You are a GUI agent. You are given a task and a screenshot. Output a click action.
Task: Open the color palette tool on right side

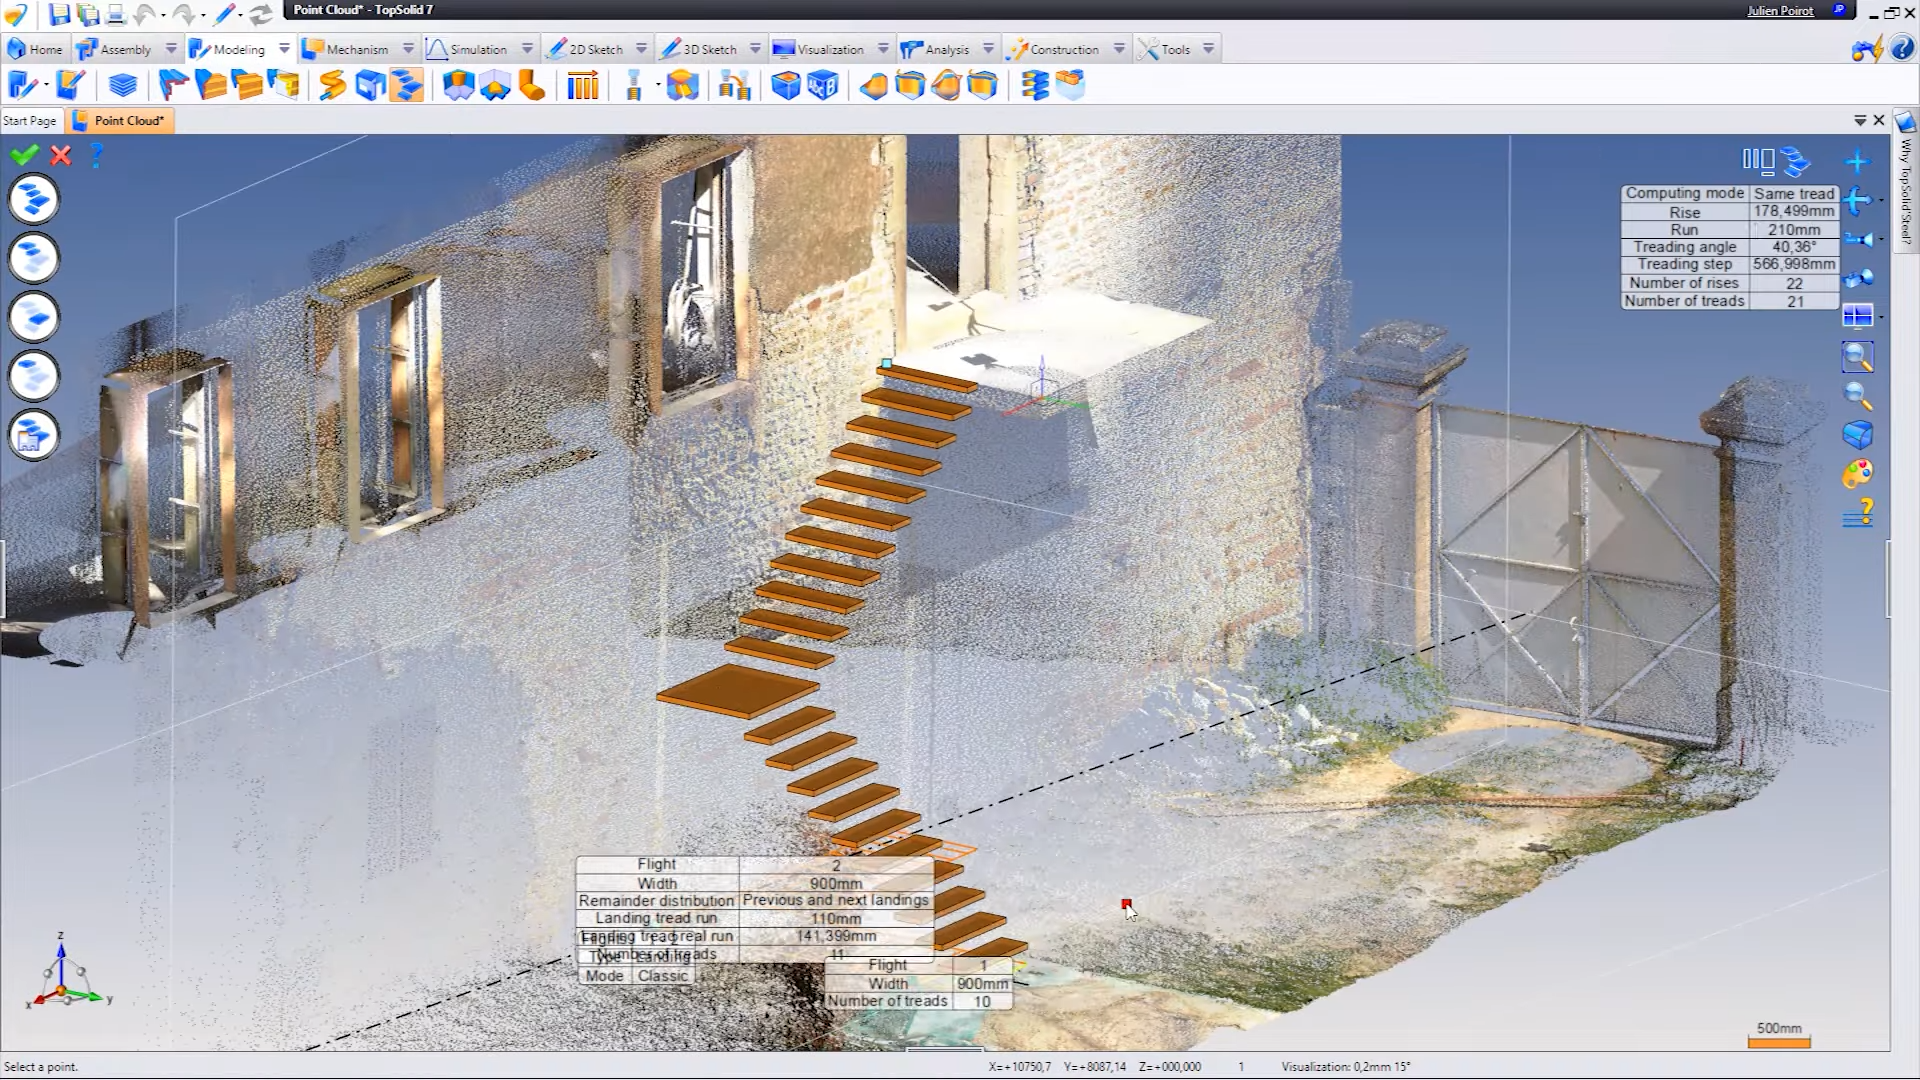click(1857, 475)
